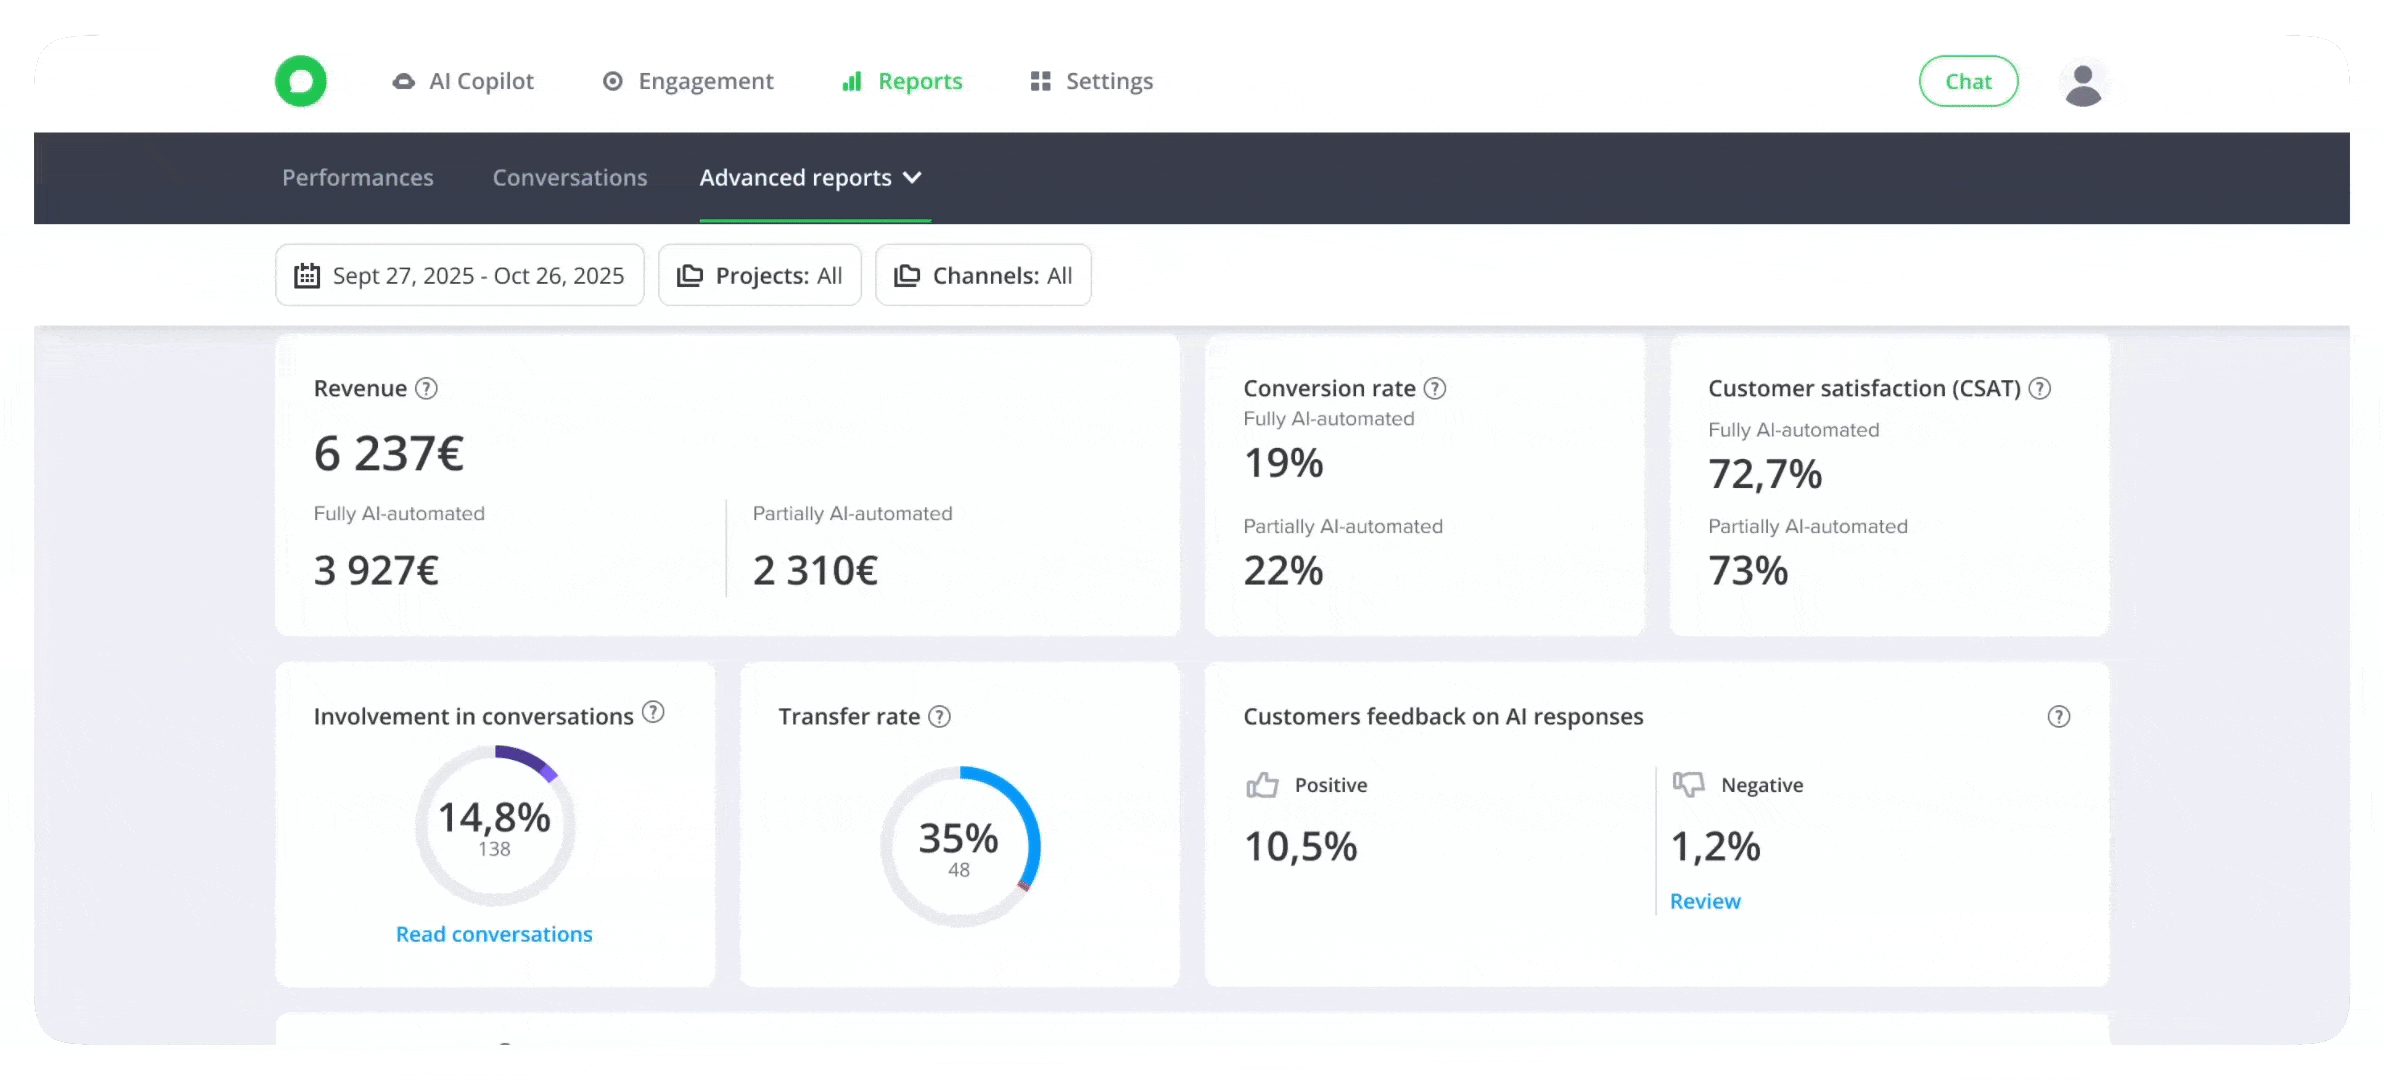Click the AI Copilot cloud icon

(x=402, y=81)
